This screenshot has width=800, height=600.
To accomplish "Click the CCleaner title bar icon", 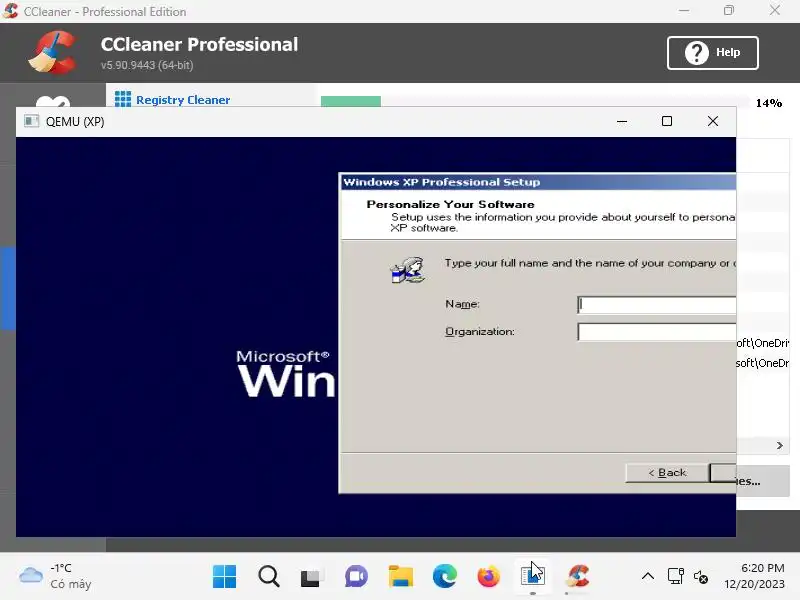I will click(x=10, y=11).
